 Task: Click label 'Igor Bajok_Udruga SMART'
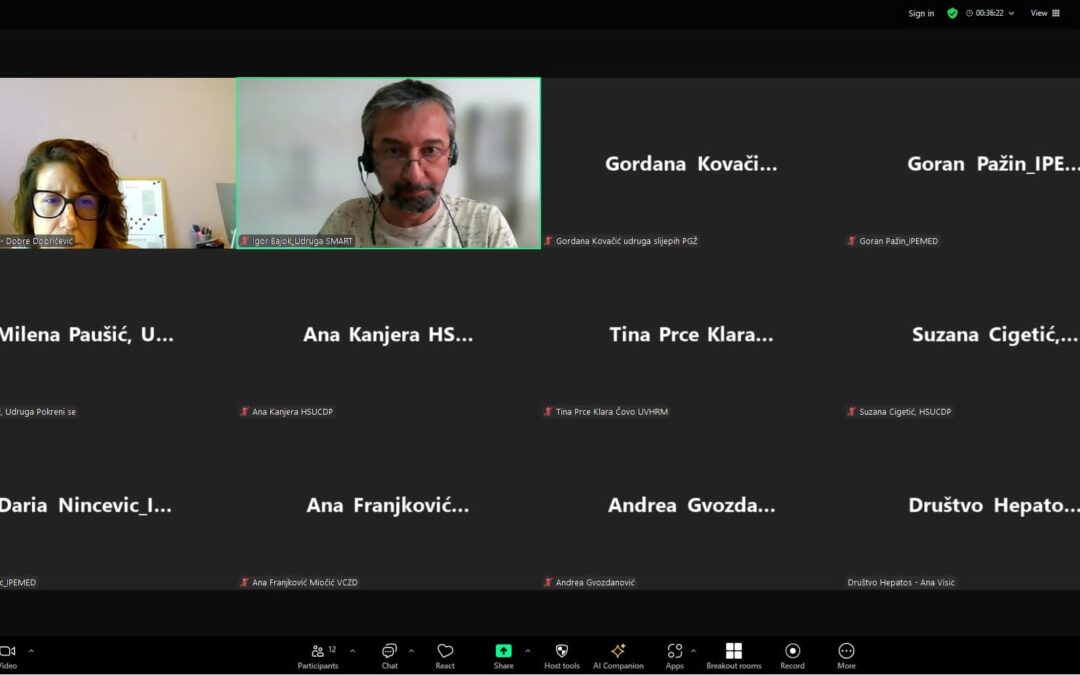pos(302,241)
